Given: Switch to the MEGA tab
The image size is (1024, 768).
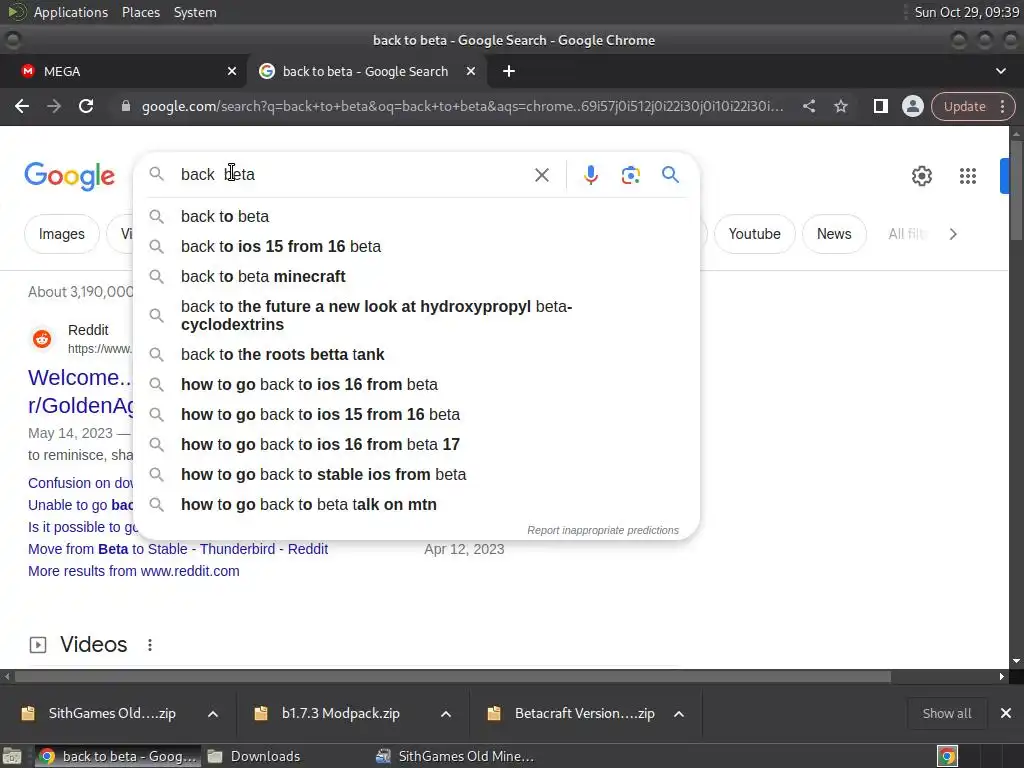Looking at the screenshot, I should (123, 71).
